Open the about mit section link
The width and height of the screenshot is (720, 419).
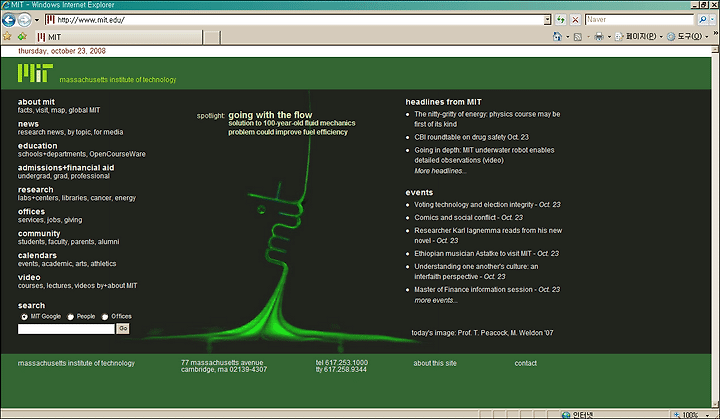[36, 102]
